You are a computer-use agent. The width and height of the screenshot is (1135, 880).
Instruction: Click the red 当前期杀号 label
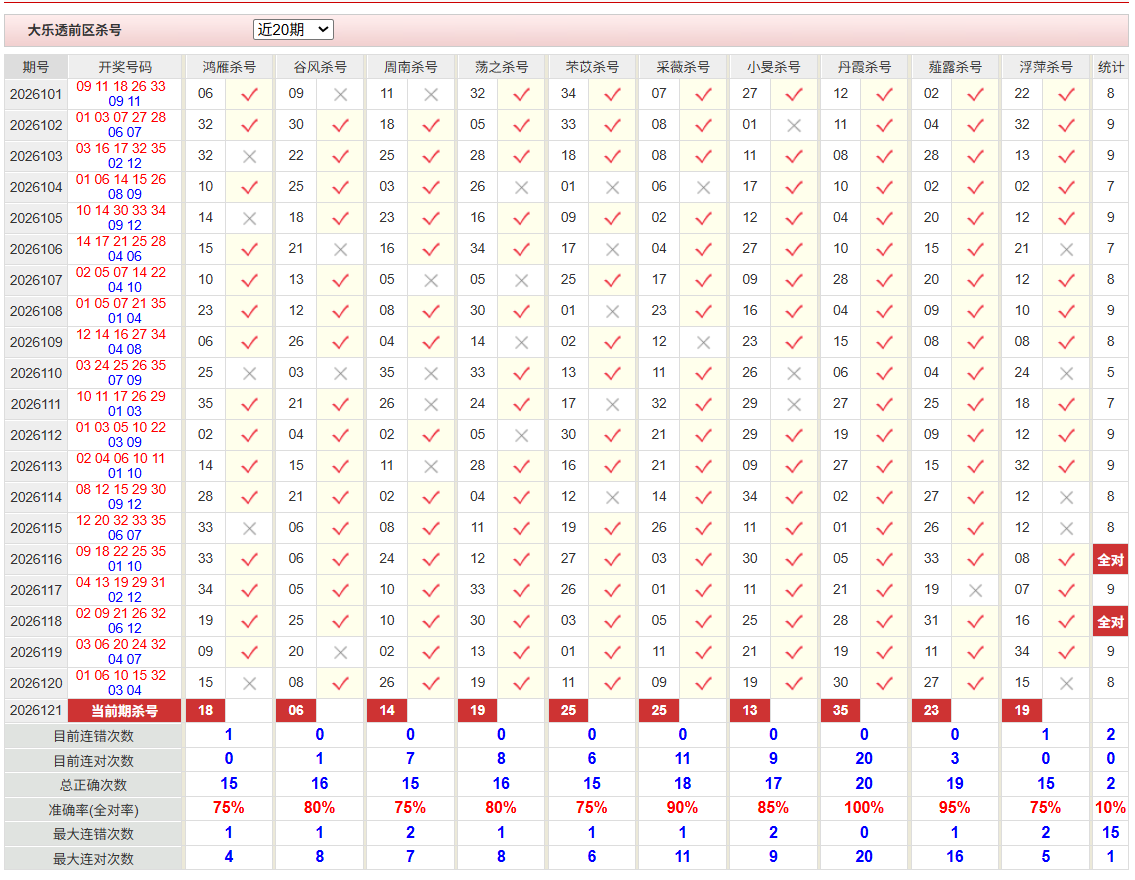125,711
